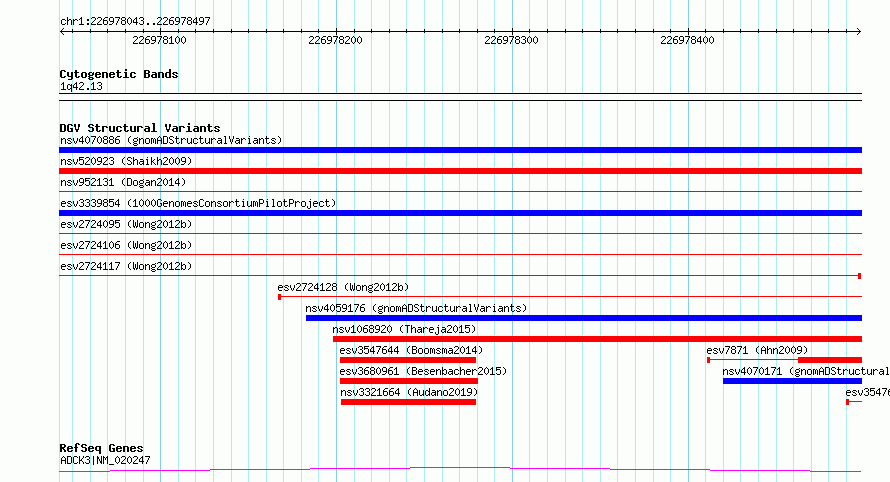Open esv3339854 1000GenomesConsortiumPilotProject label

point(198,203)
